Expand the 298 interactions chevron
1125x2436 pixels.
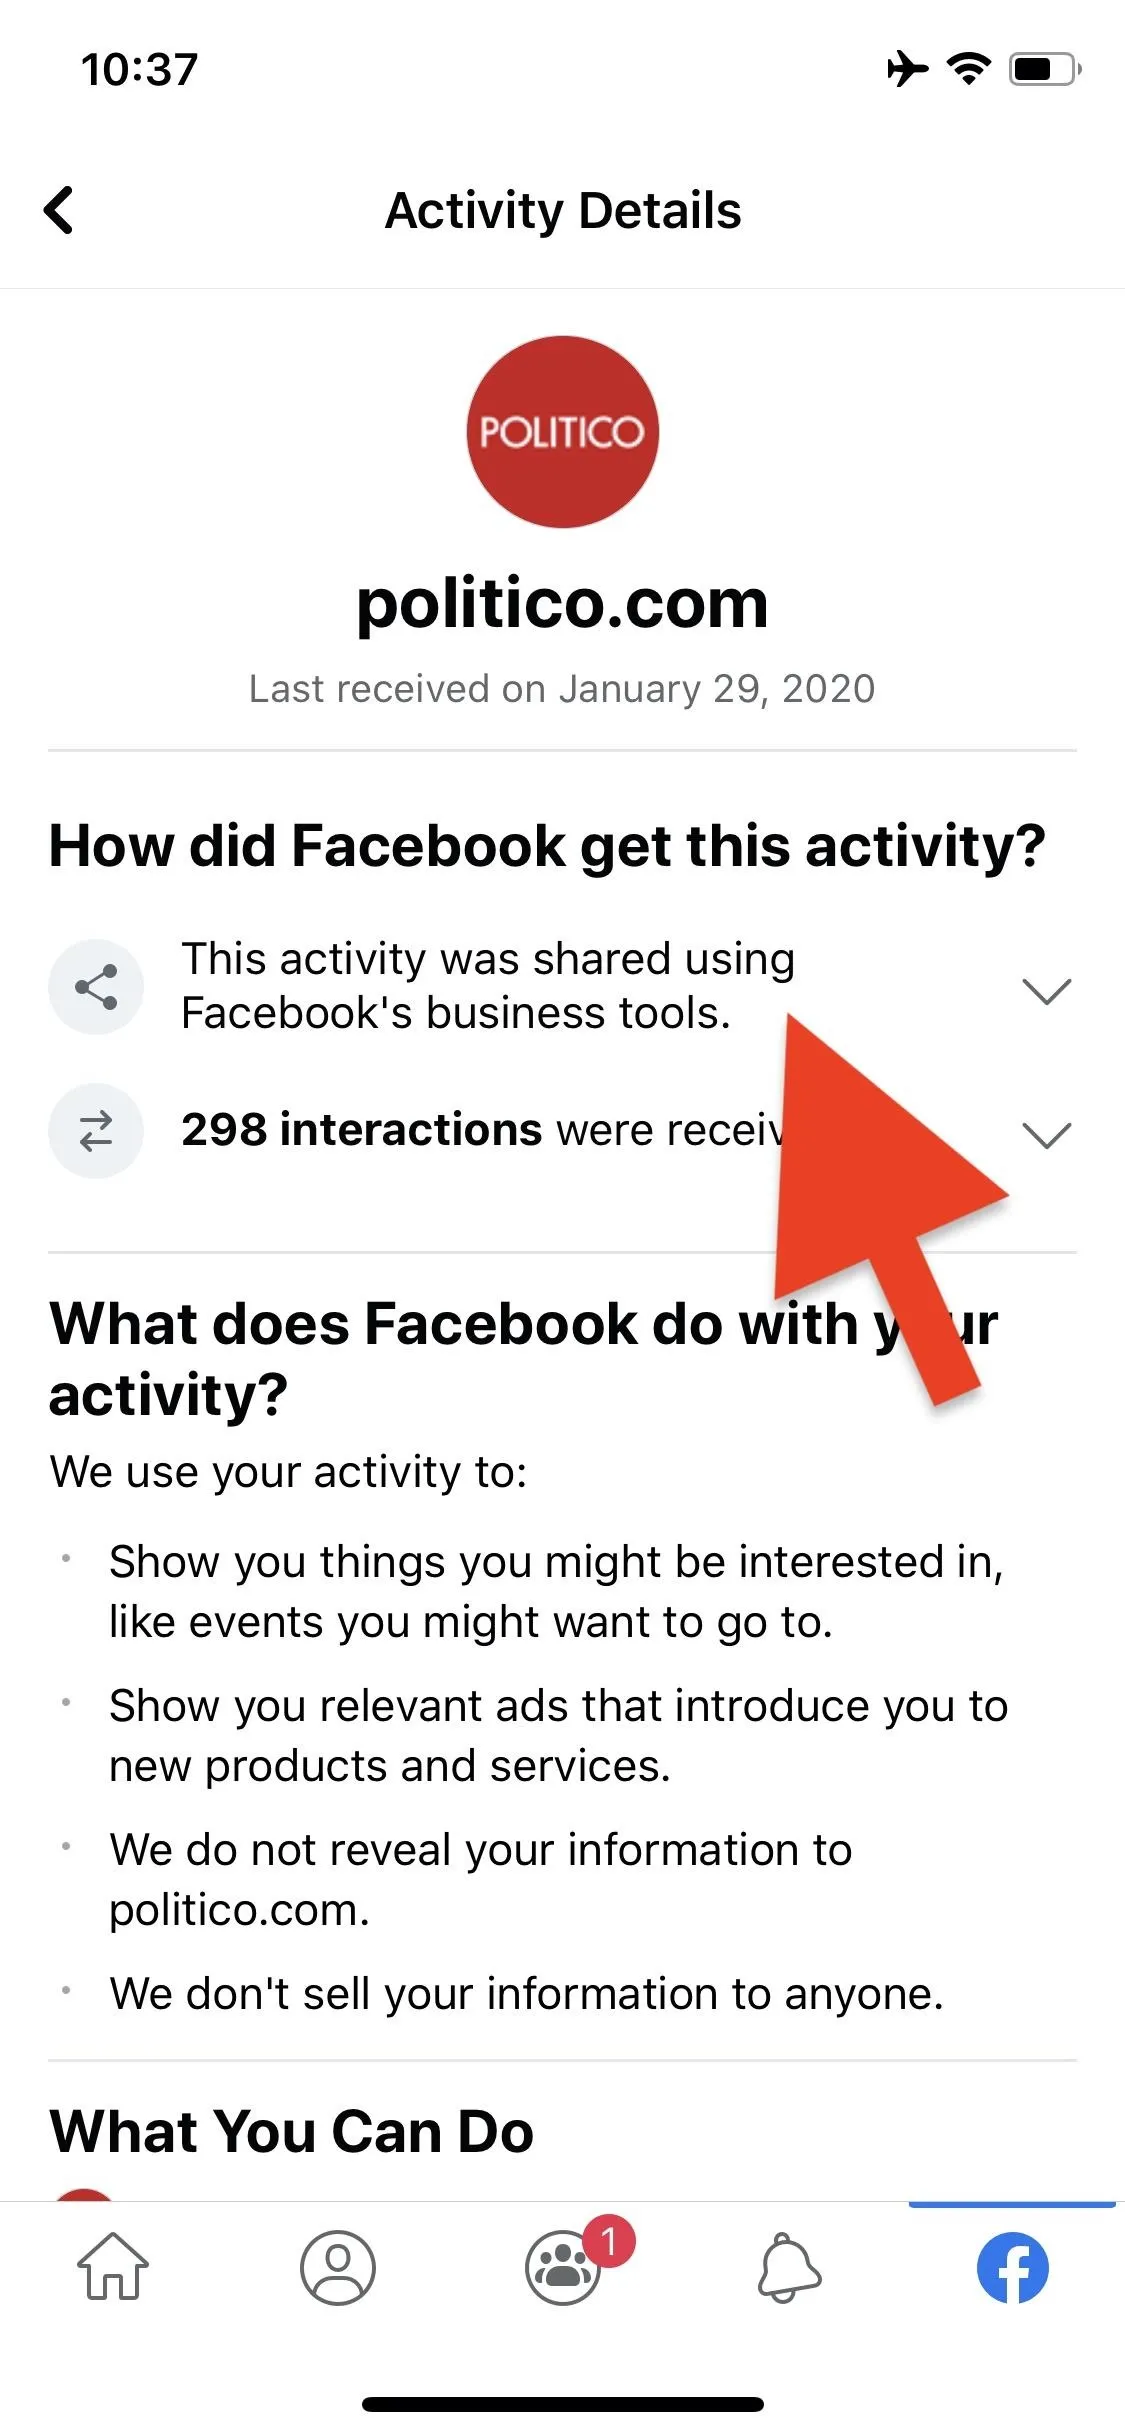click(1047, 1135)
